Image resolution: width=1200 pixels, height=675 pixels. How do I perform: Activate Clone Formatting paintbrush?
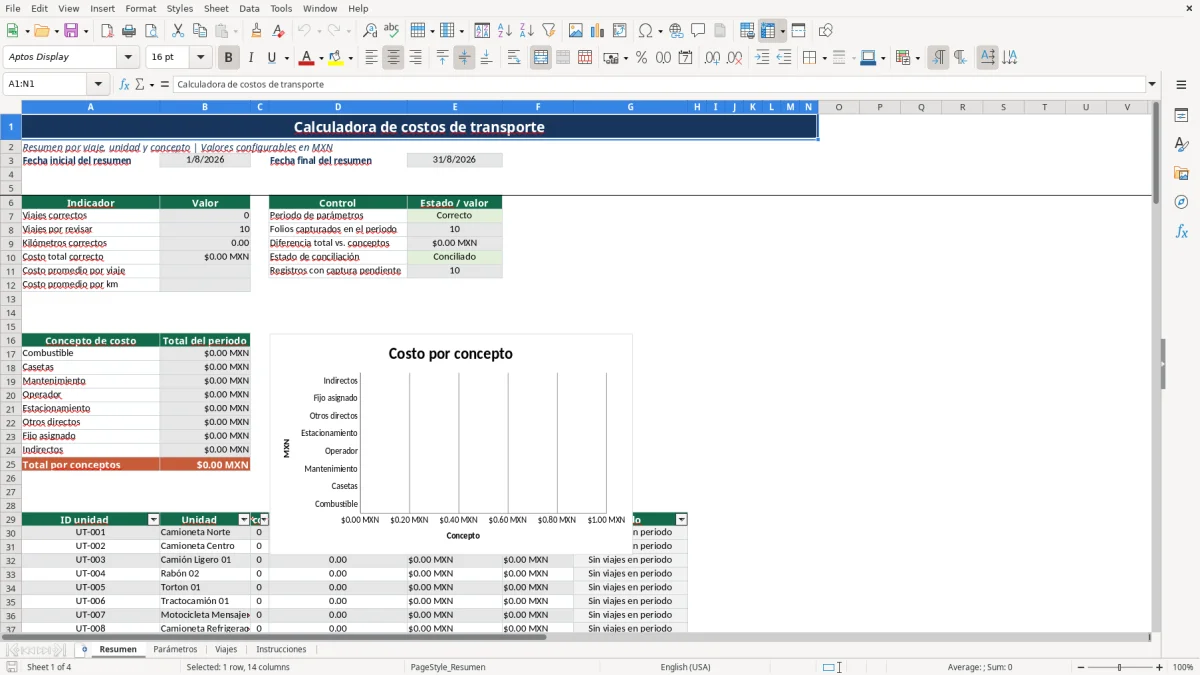click(x=256, y=31)
